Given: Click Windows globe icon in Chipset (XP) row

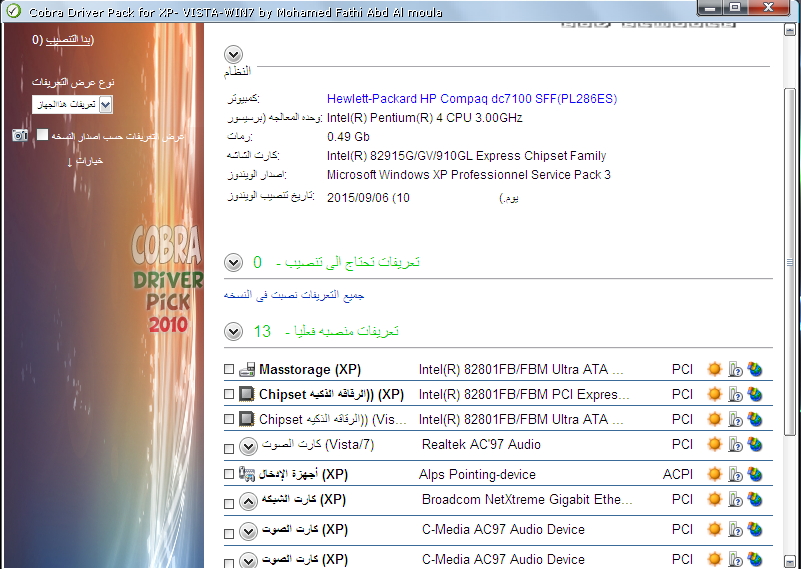Looking at the screenshot, I should [755, 394].
